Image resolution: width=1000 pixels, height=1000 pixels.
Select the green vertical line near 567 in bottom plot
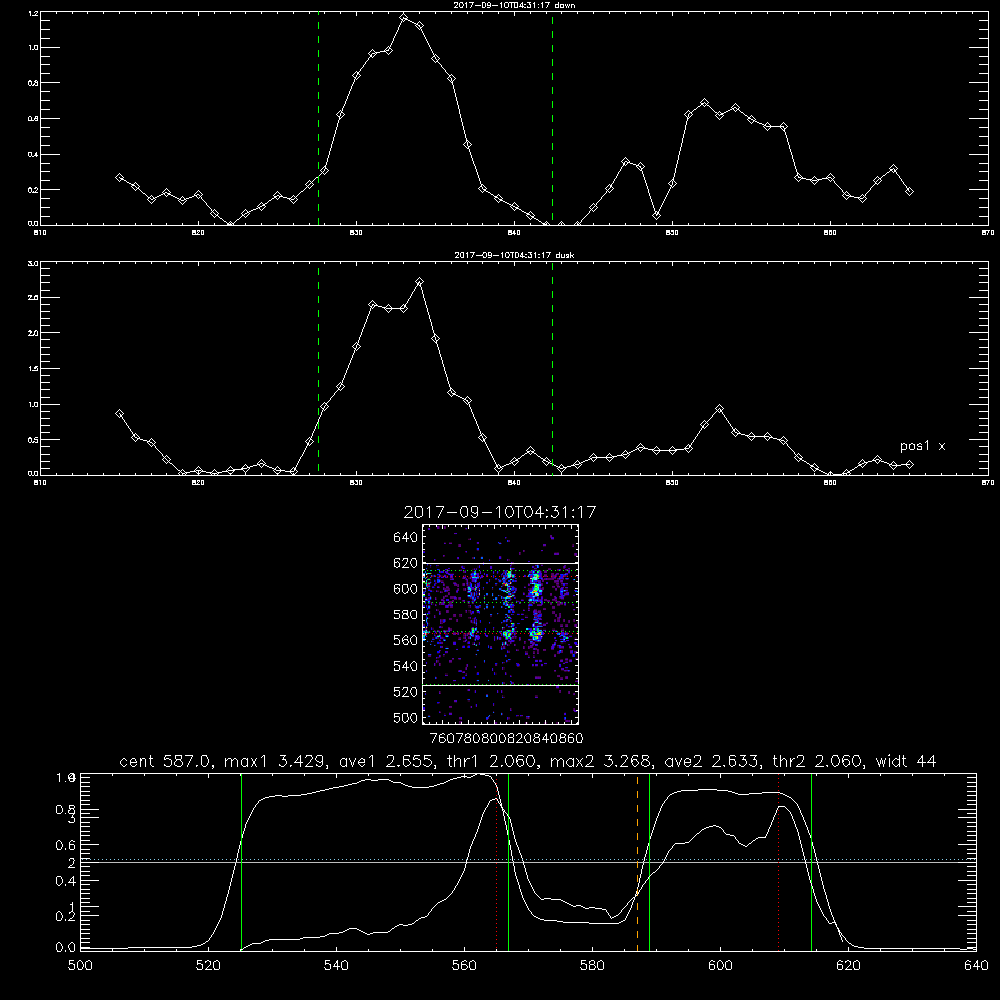(x=508, y=862)
